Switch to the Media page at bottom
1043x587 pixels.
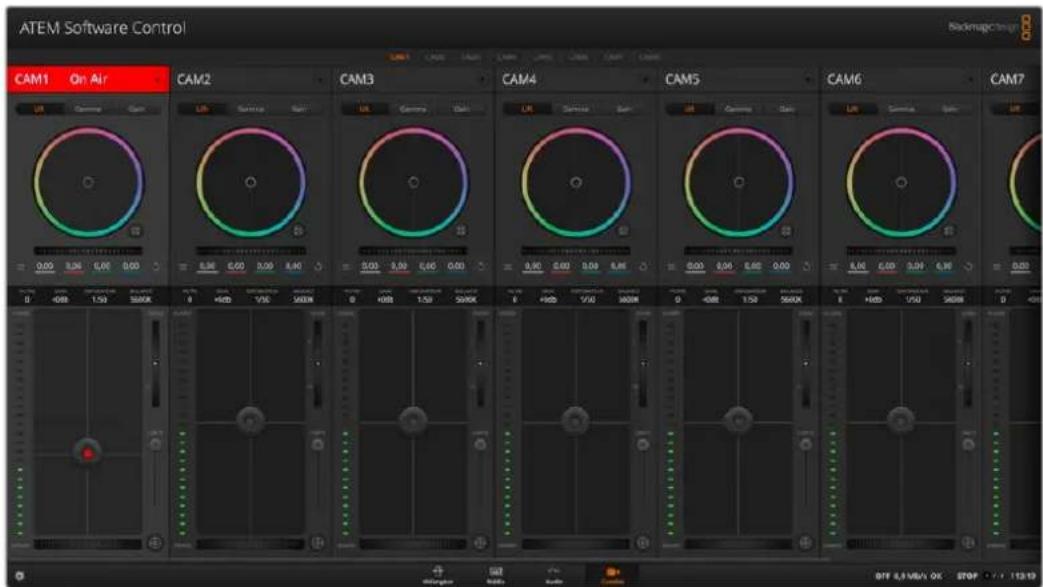pyautogui.click(x=496, y=575)
